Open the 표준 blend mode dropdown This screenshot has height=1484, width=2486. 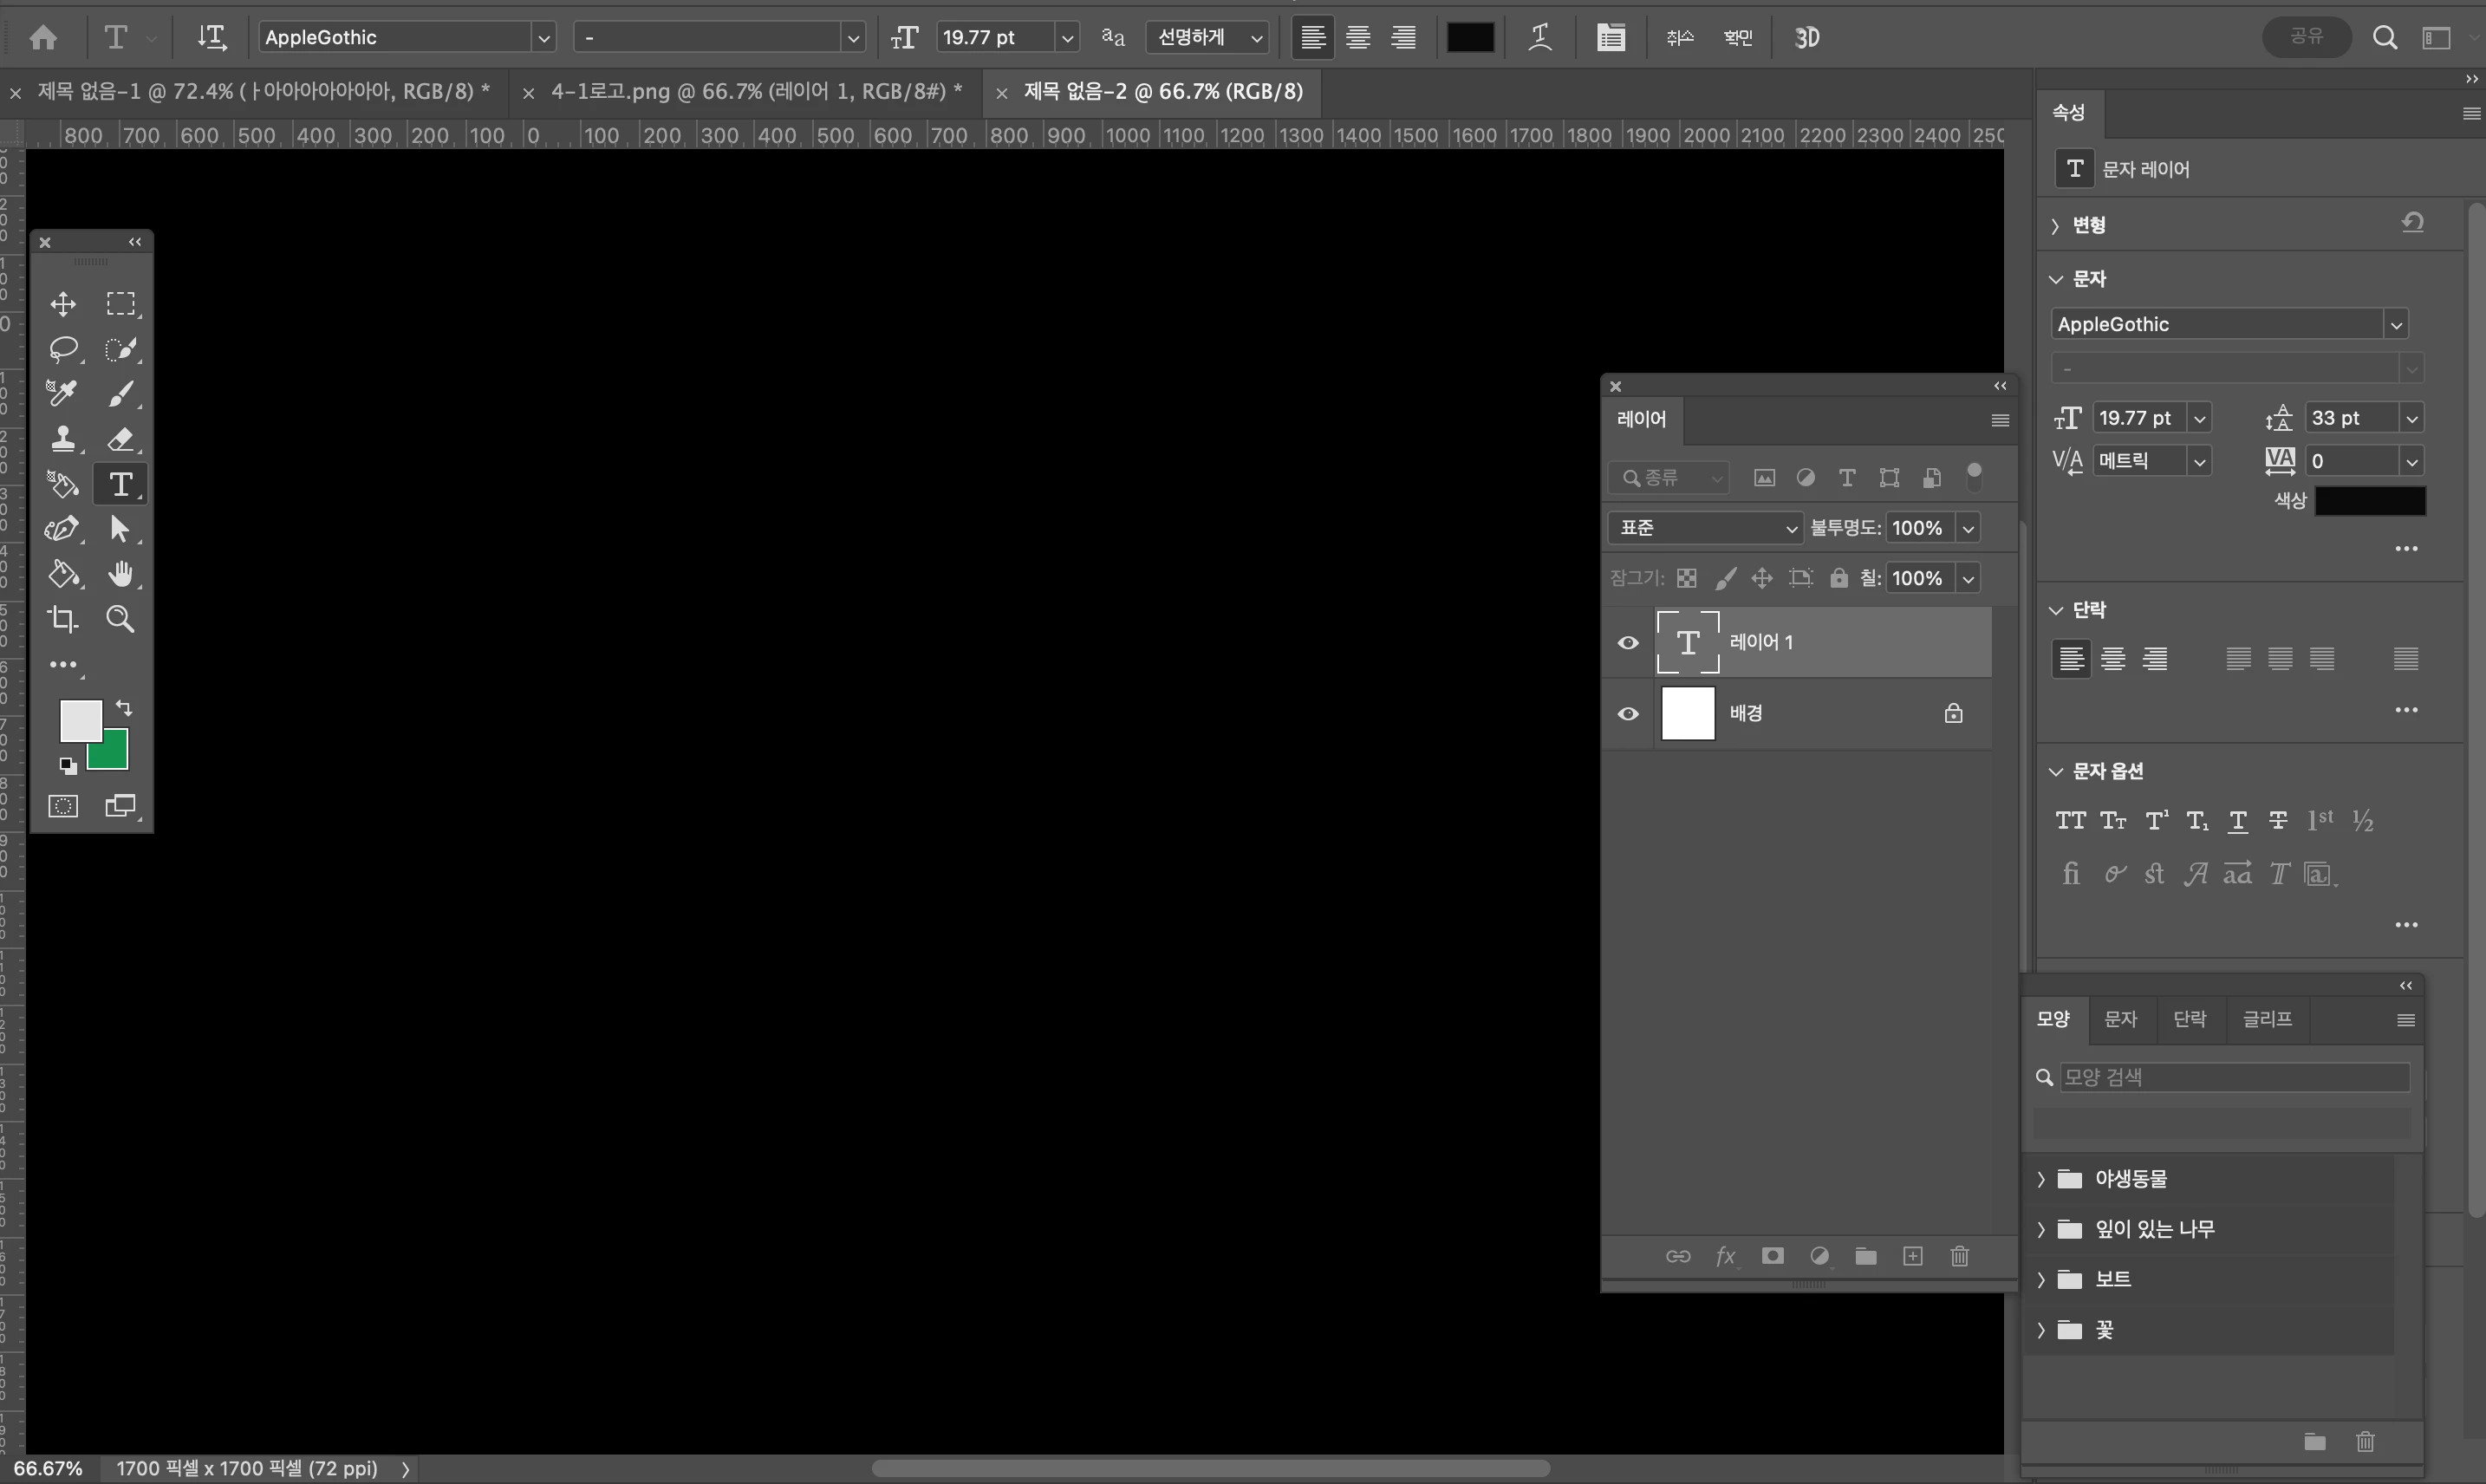(x=1704, y=528)
